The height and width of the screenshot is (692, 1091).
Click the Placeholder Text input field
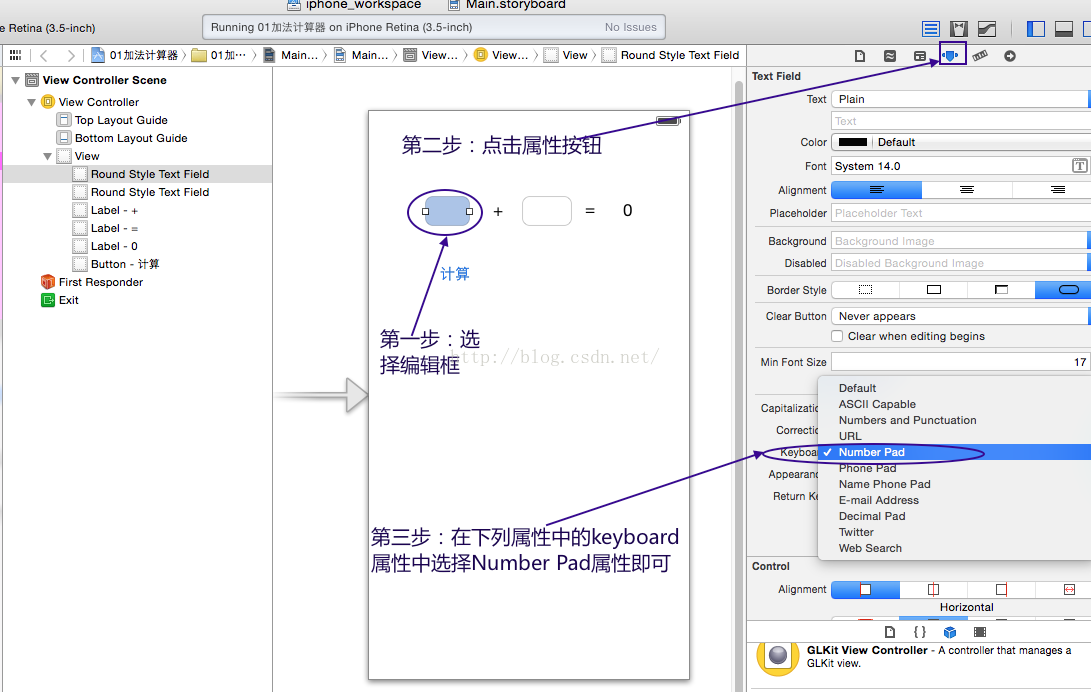pos(961,213)
